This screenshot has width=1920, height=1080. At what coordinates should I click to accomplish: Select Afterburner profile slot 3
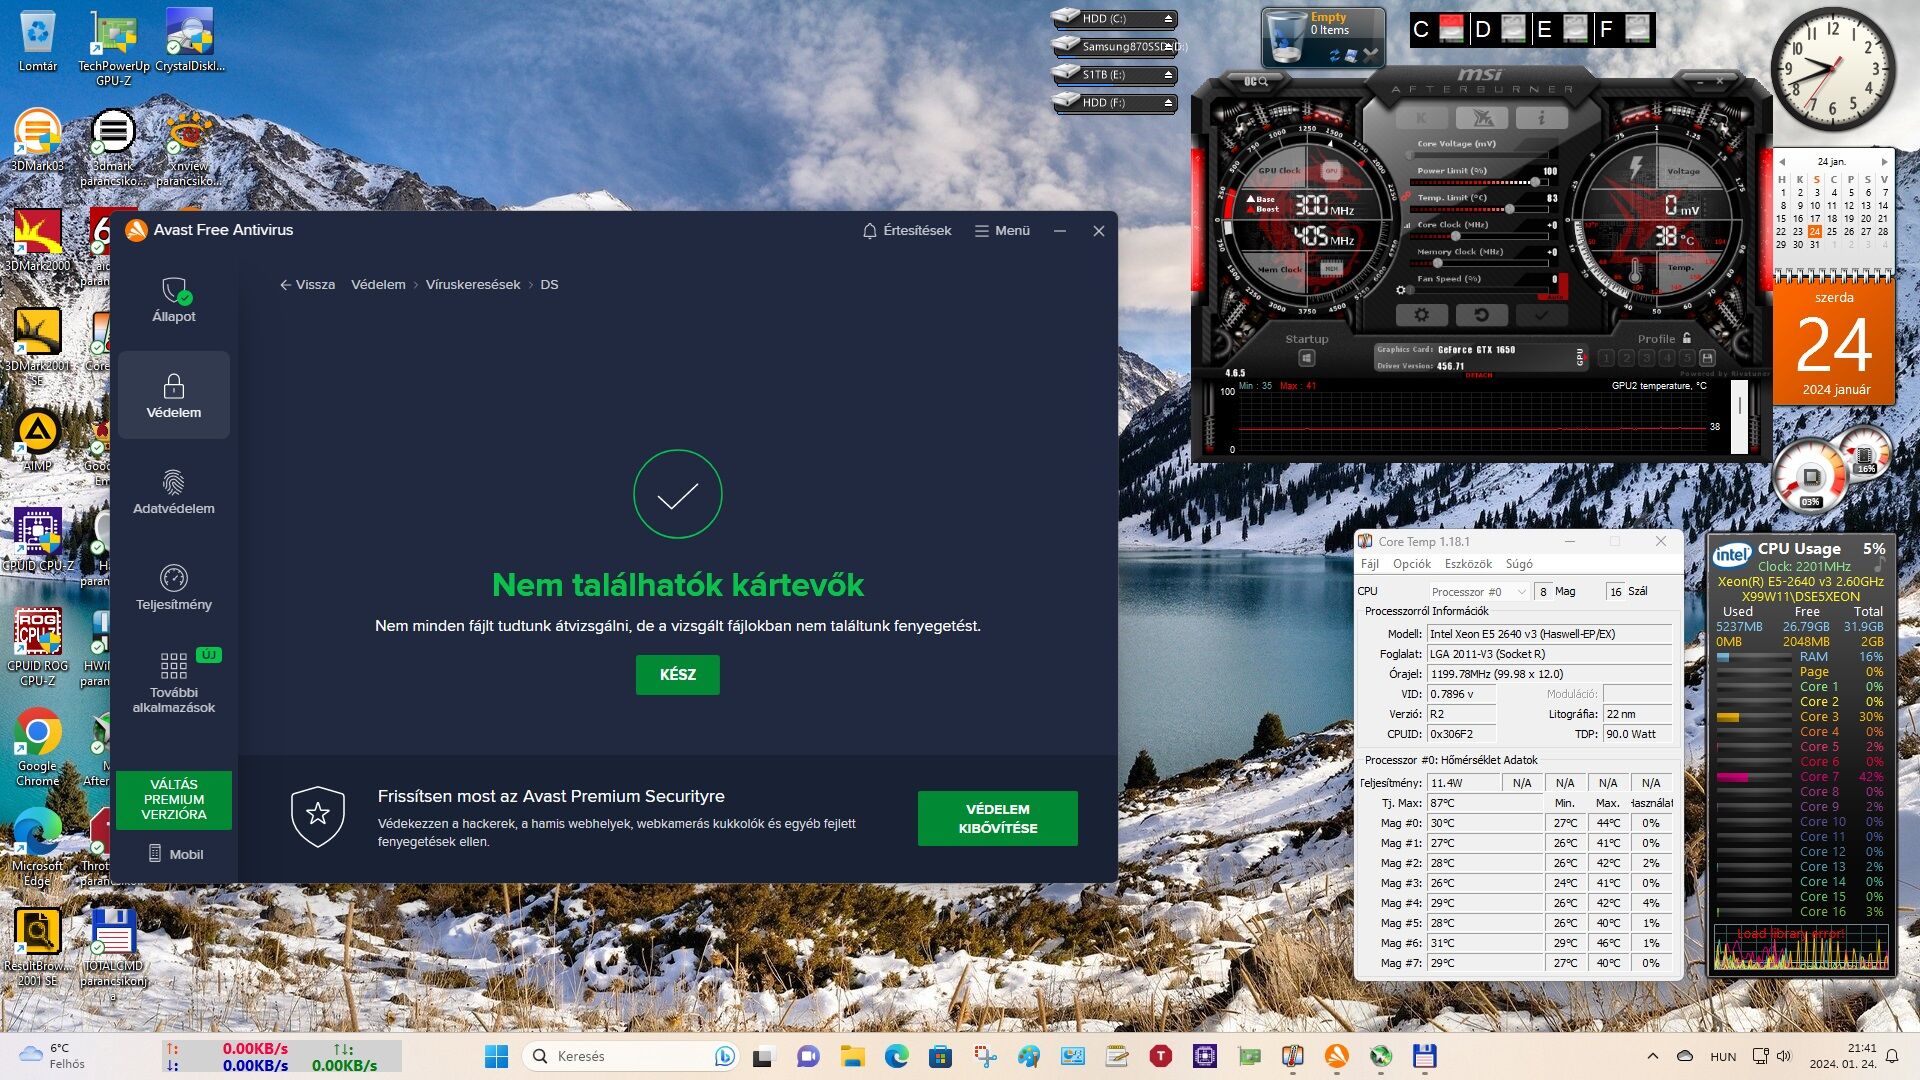1647,358
